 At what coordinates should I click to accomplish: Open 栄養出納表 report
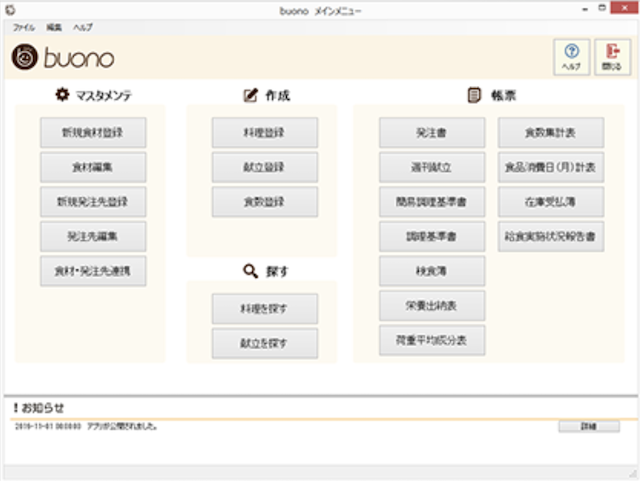tap(432, 306)
